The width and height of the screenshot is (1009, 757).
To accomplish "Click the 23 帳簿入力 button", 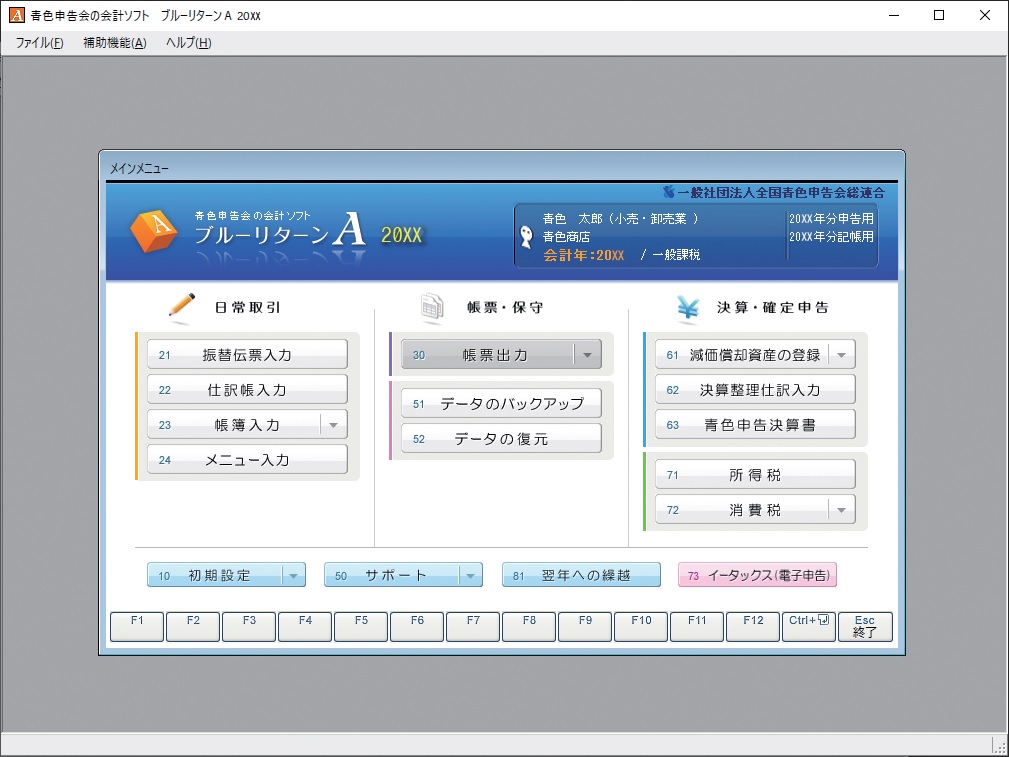I will [x=234, y=425].
